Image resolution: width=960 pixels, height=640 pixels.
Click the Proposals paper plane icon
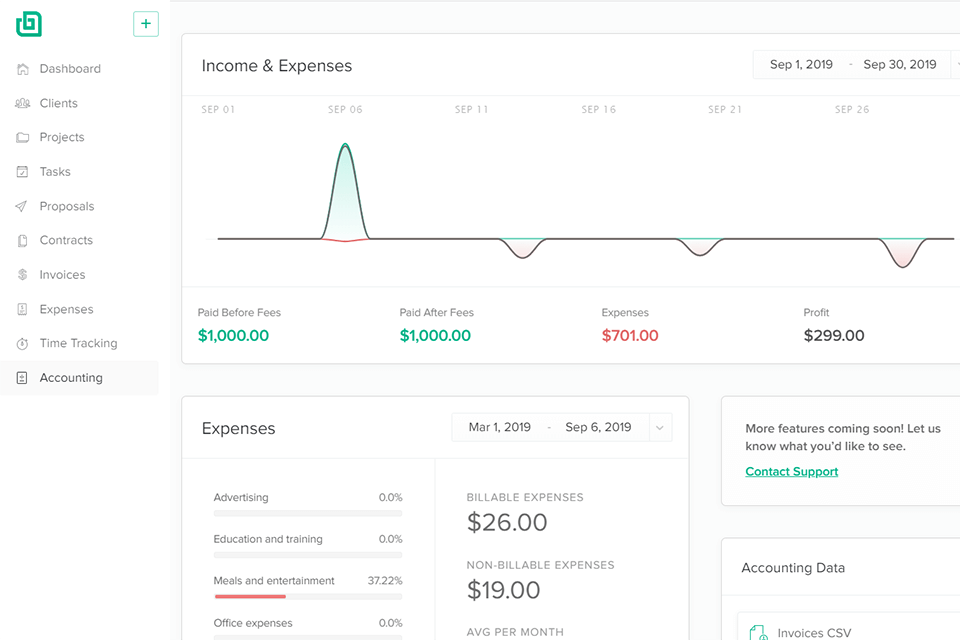pos(21,206)
